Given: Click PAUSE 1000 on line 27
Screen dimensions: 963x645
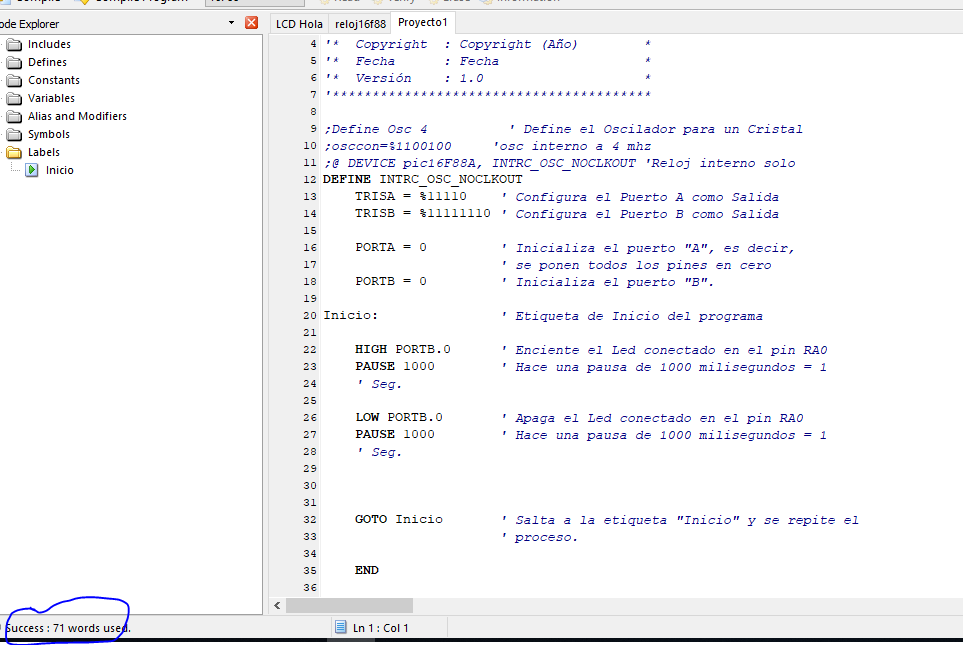Looking at the screenshot, I should tap(394, 434).
